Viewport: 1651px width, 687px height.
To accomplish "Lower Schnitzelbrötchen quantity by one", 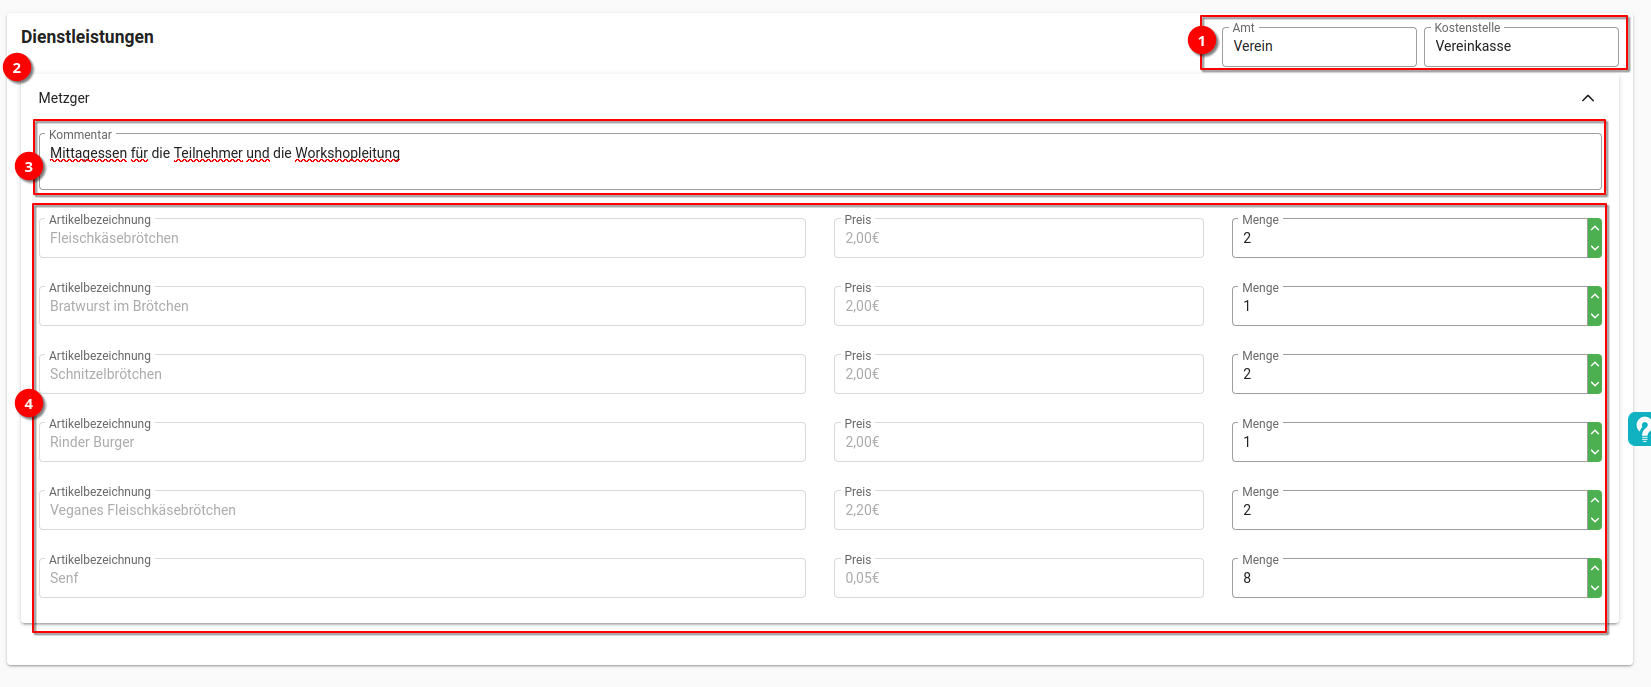I will [1594, 384].
